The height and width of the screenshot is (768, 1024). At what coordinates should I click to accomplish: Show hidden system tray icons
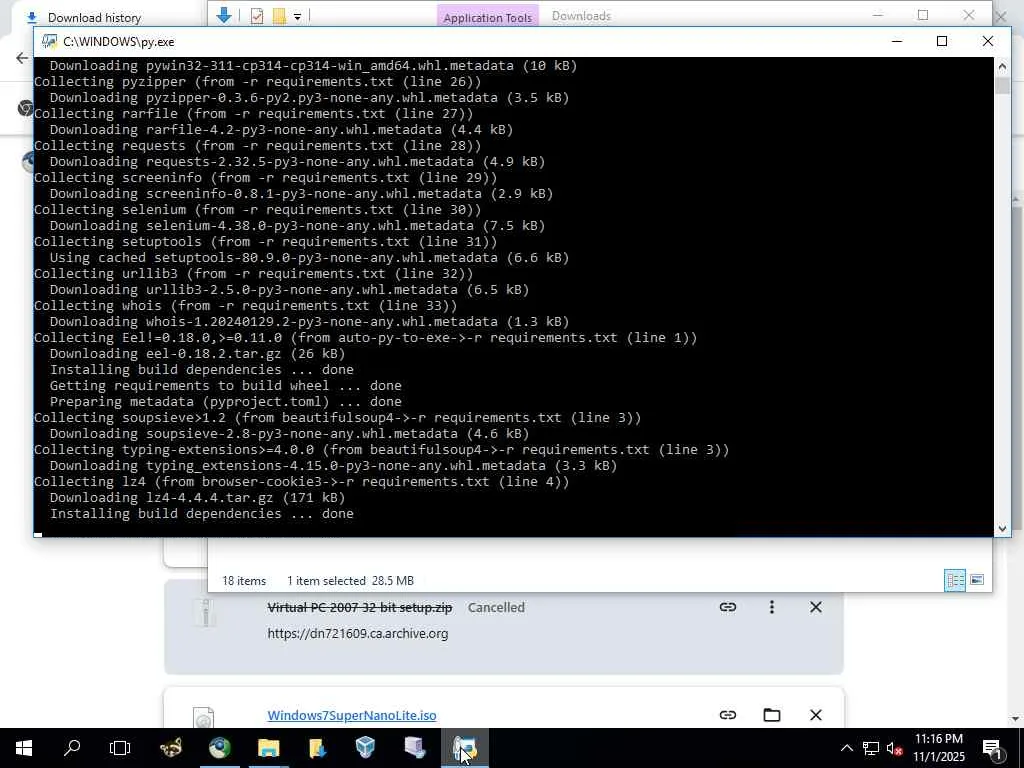coord(846,748)
